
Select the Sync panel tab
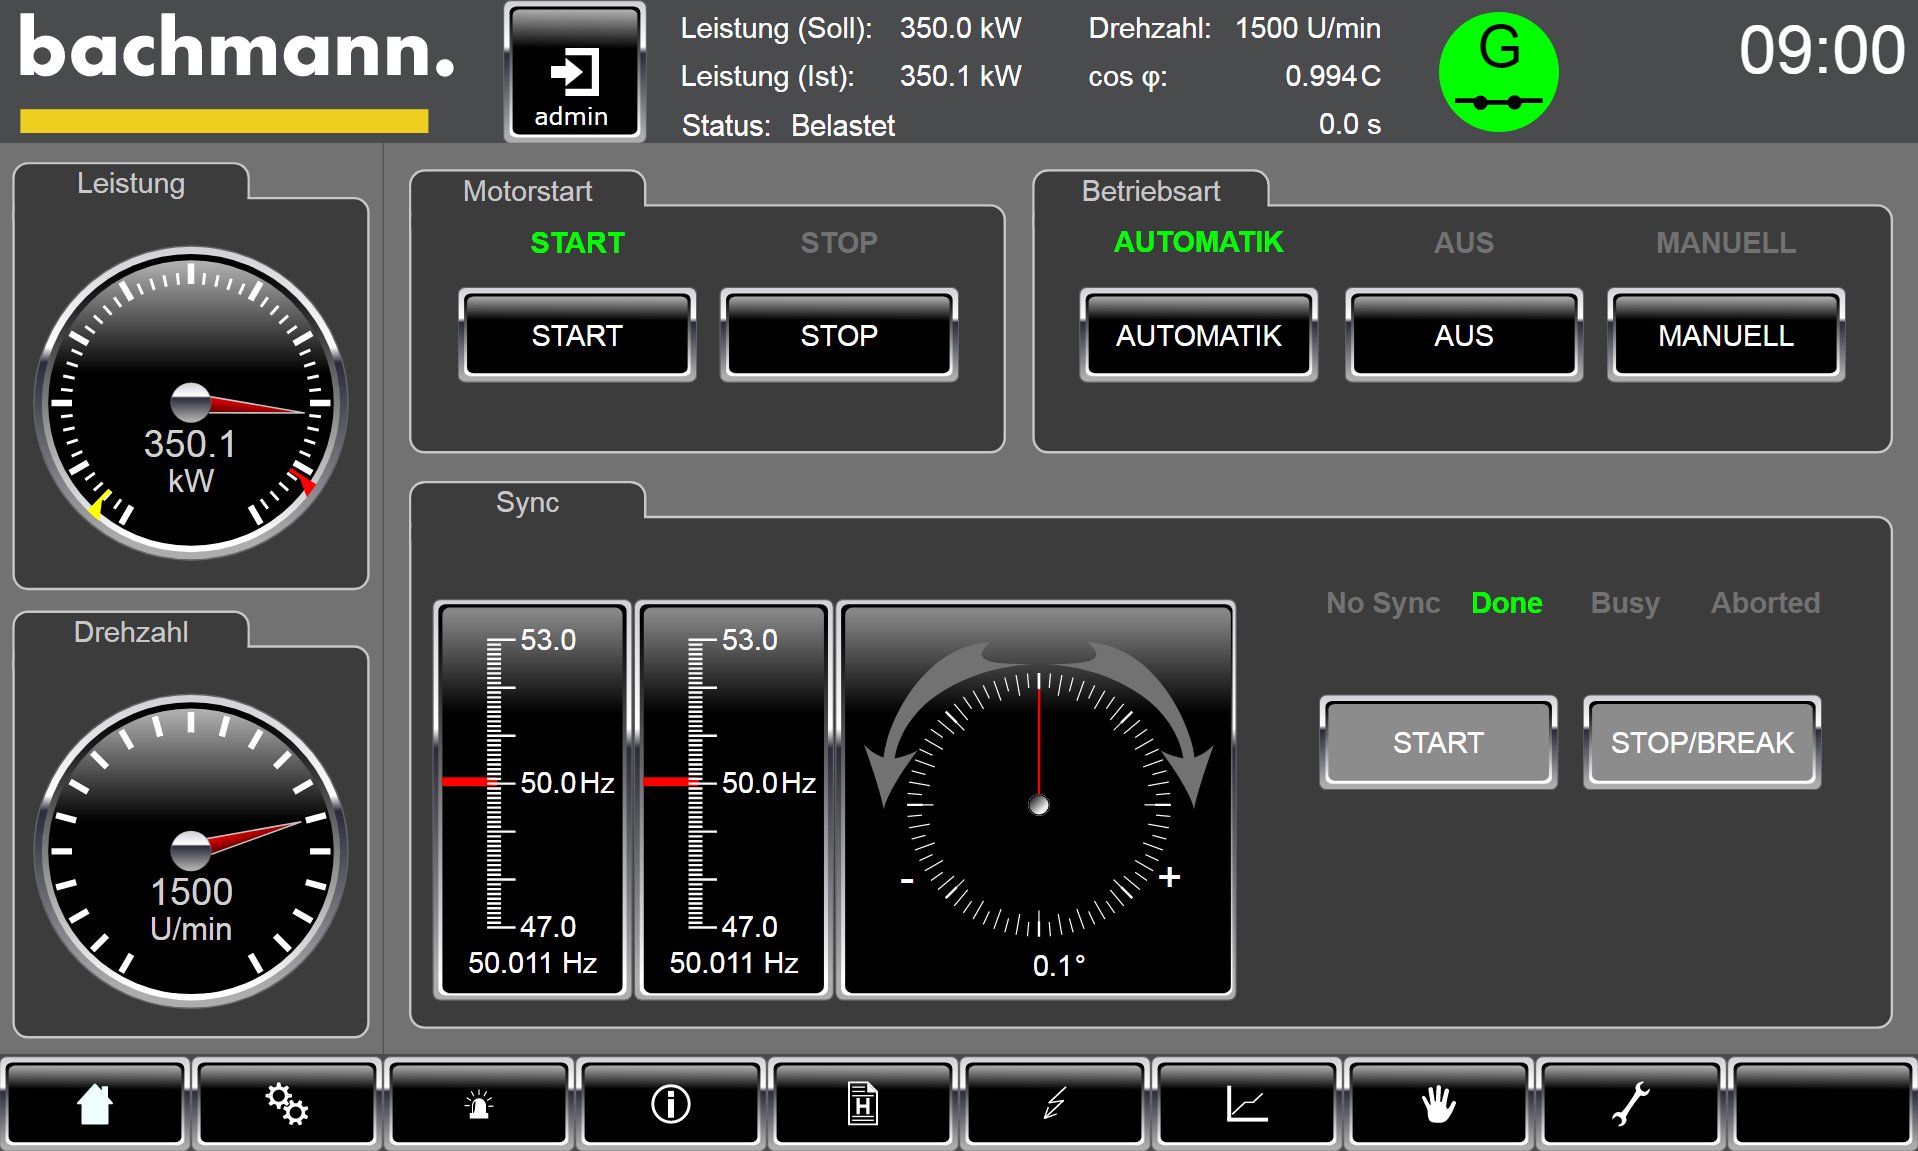point(527,502)
